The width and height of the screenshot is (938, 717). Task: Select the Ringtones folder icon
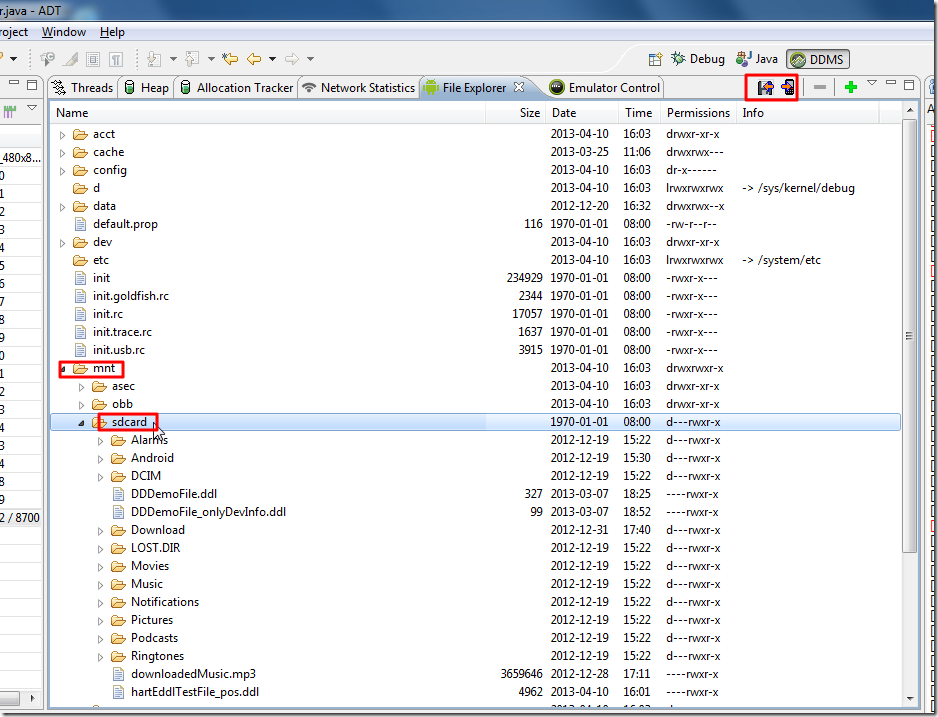point(118,656)
